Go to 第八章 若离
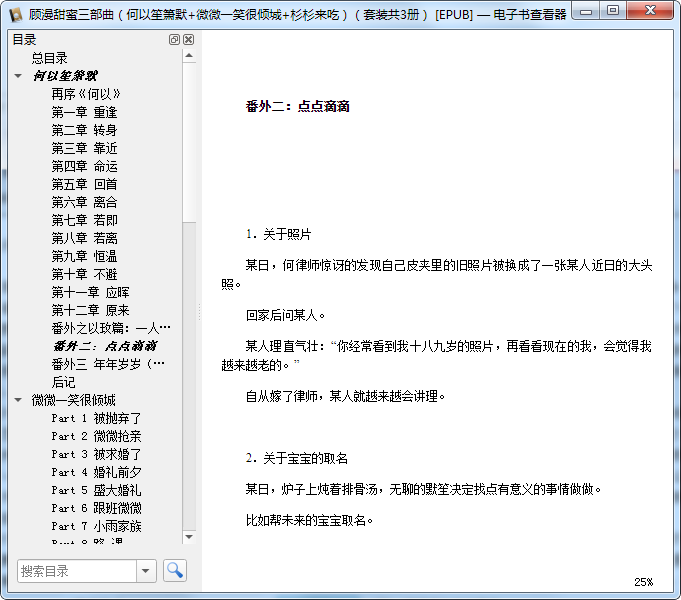 coord(84,238)
